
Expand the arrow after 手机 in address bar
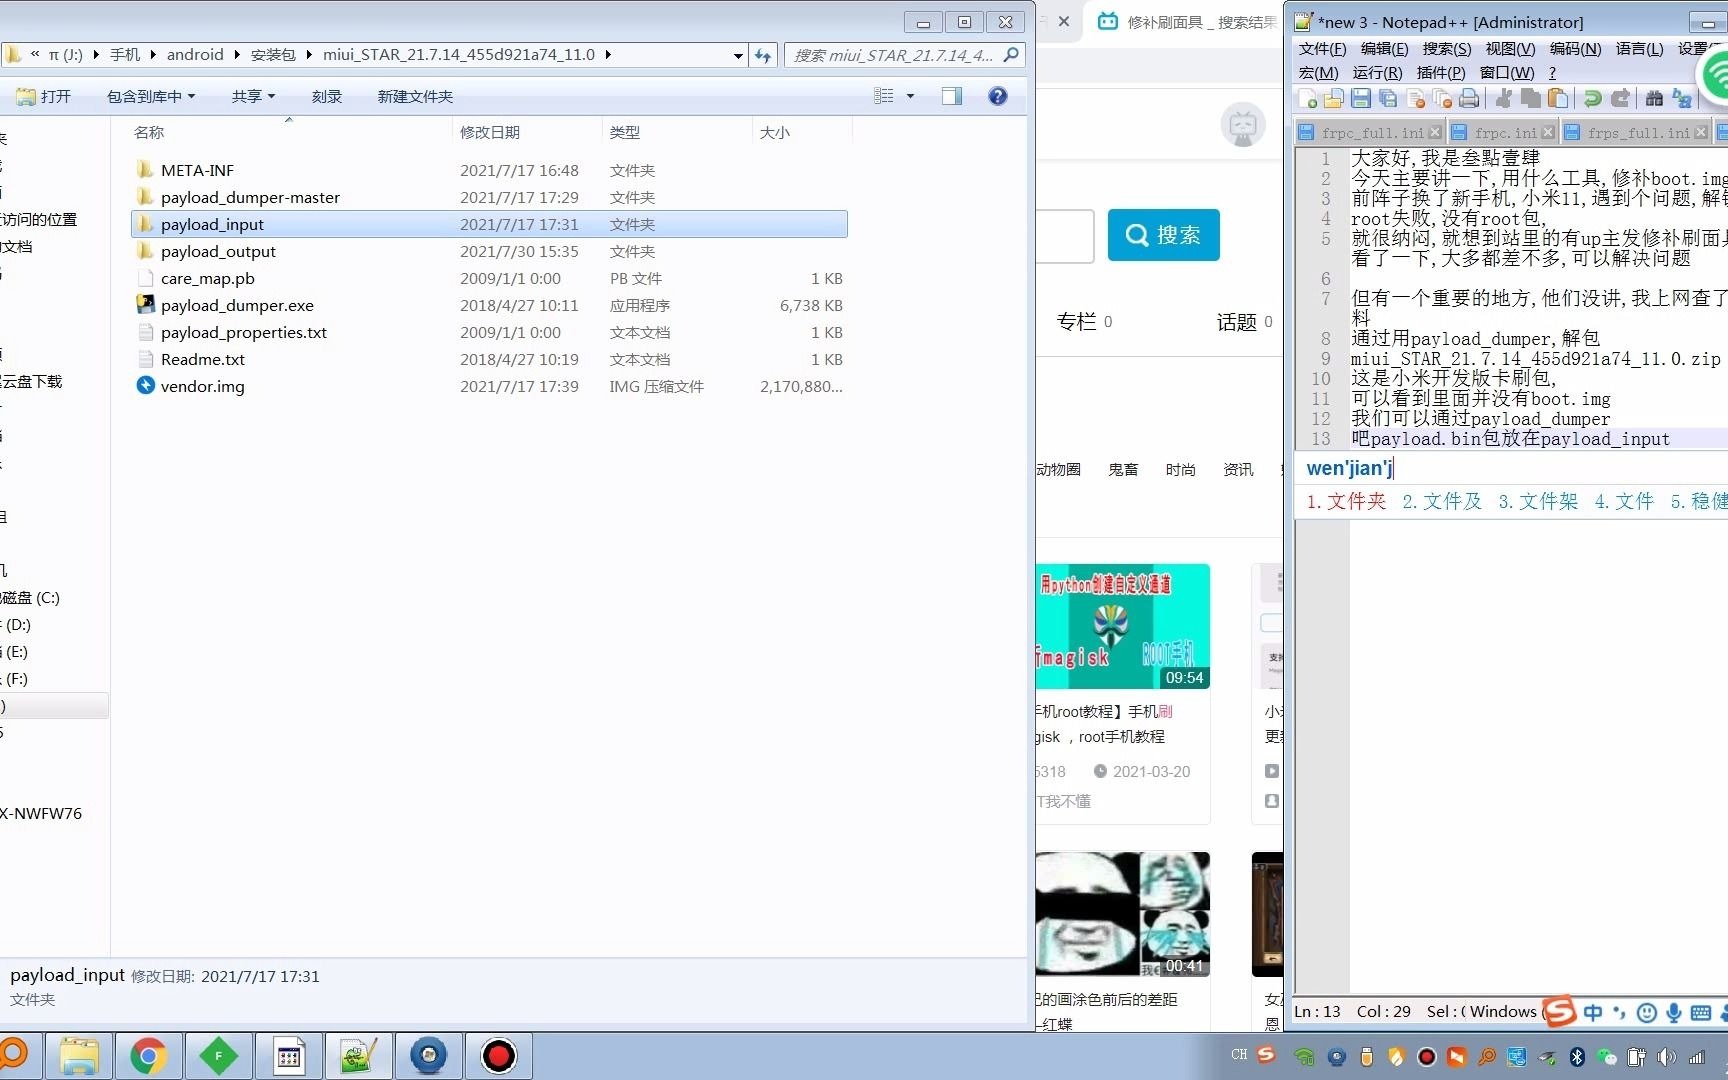click(153, 55)
